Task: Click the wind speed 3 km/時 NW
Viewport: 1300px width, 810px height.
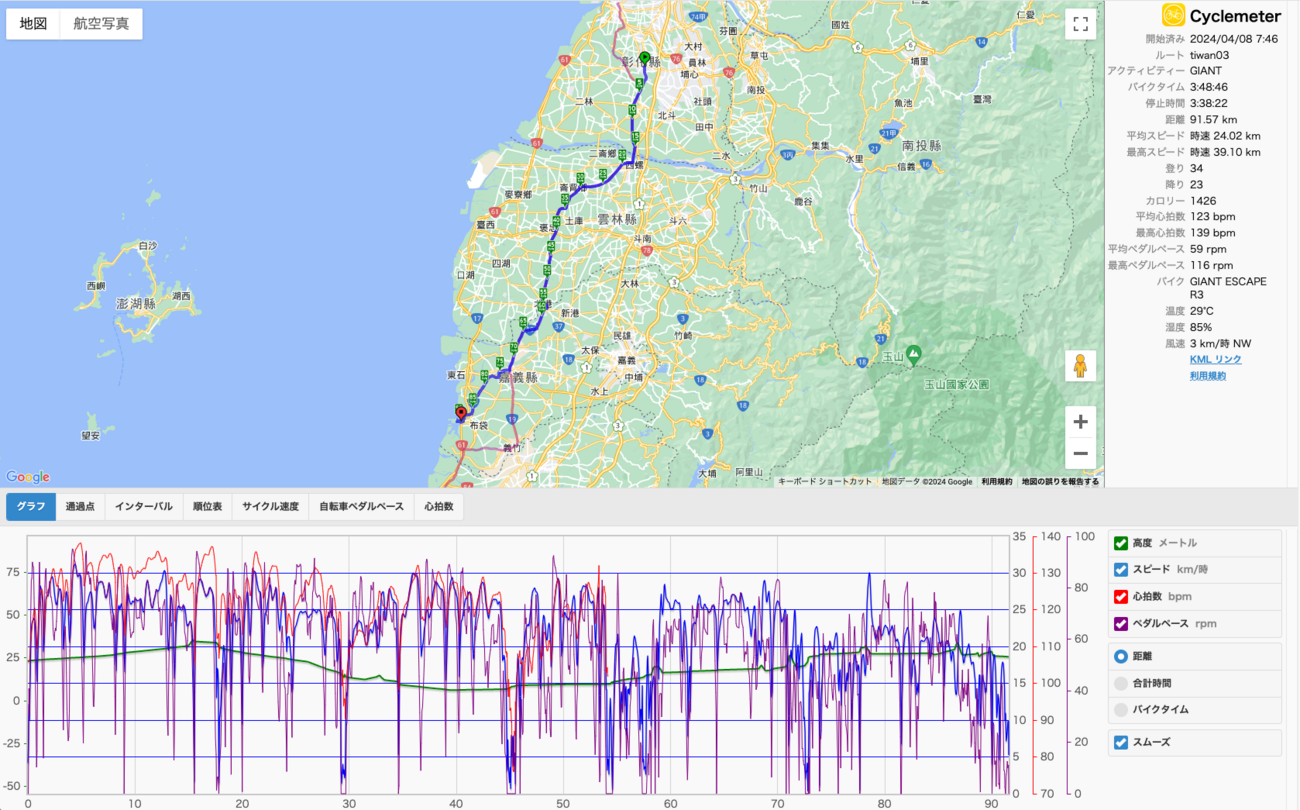Action: (x=1220, y=344)
